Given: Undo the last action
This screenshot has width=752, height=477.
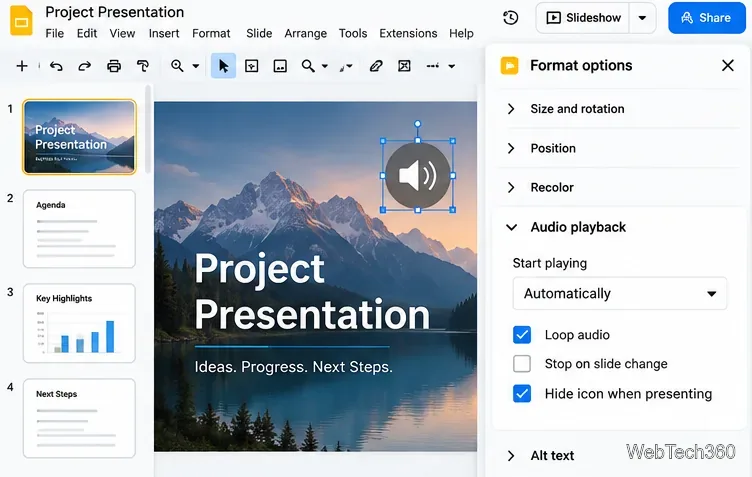Looking at the screenshot, I should [56, 66].
